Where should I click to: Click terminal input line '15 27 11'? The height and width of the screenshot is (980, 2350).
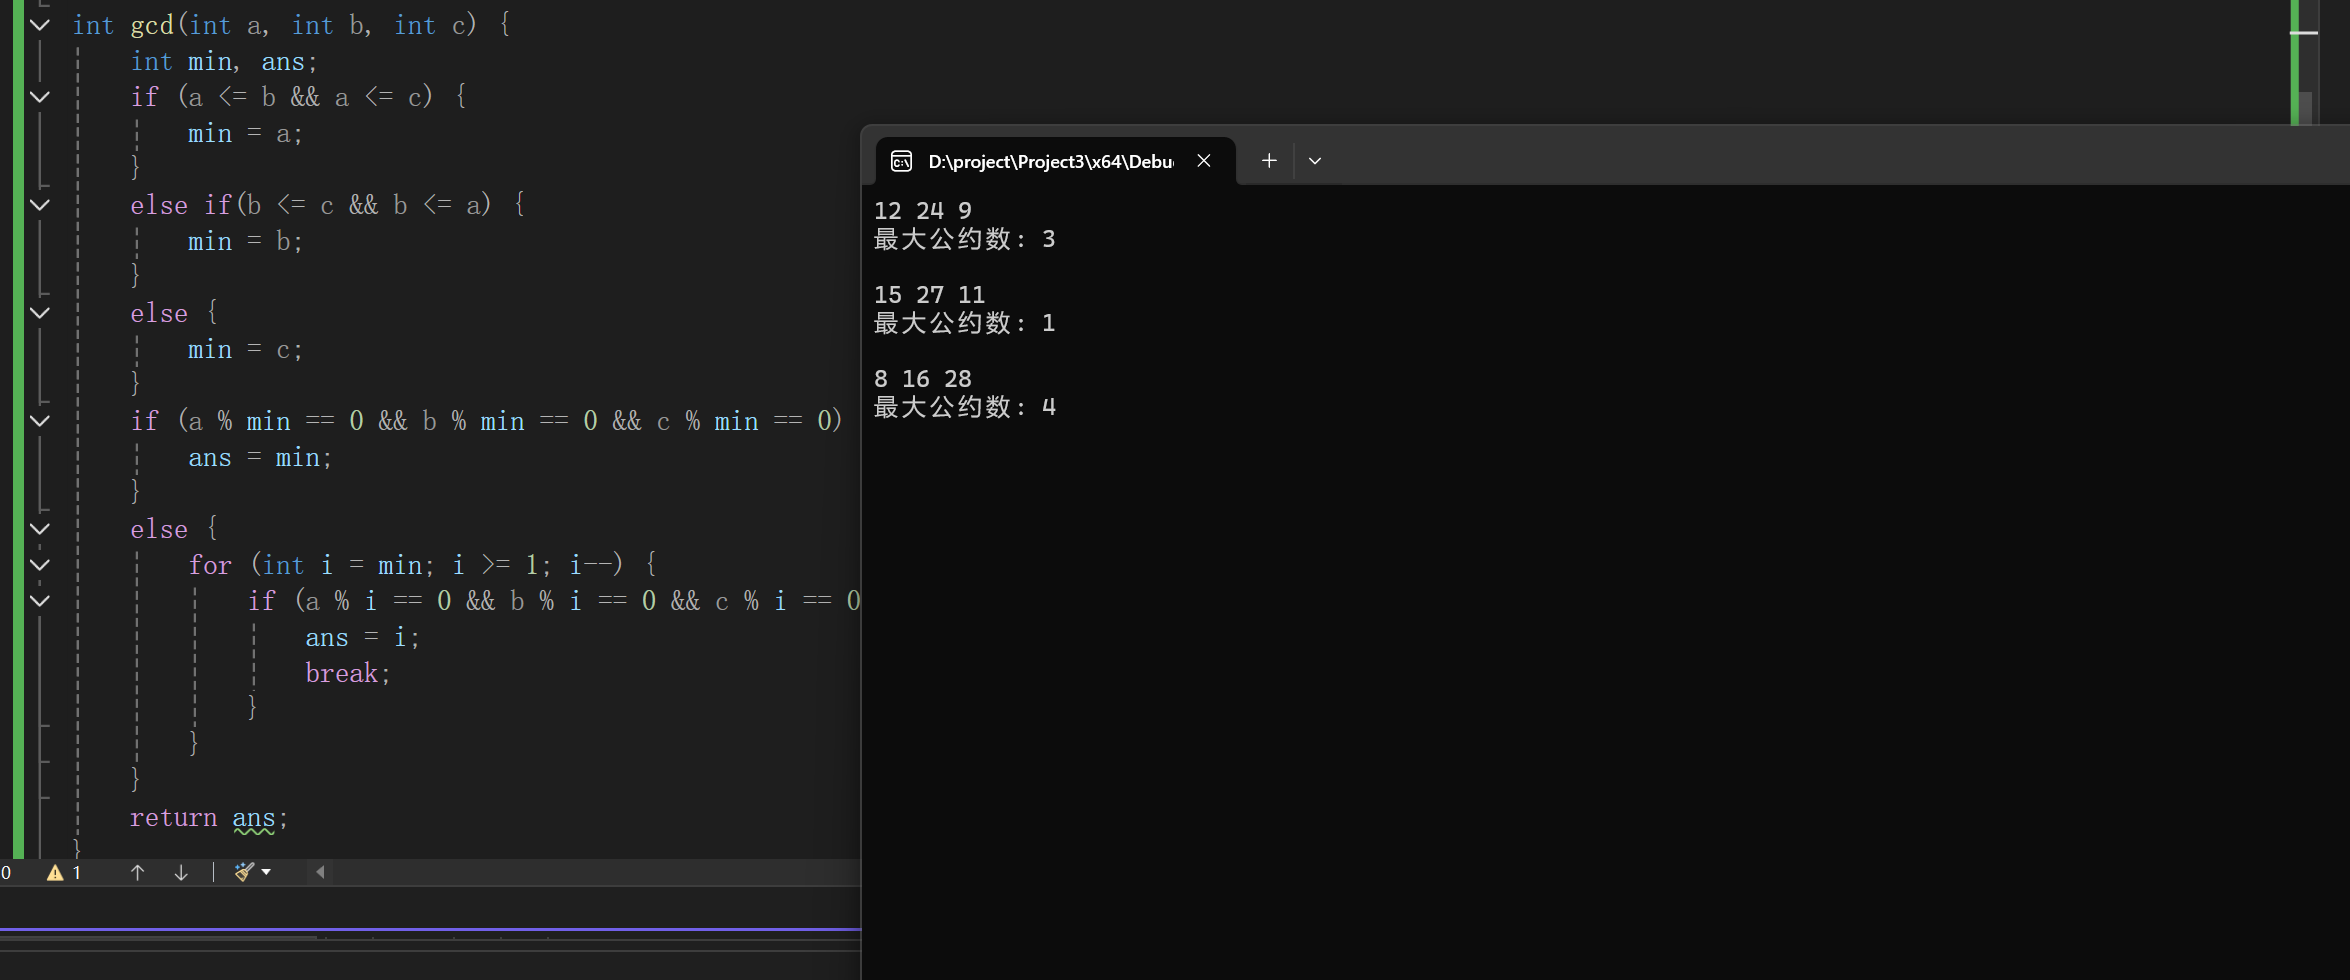[x=930, y=295]
